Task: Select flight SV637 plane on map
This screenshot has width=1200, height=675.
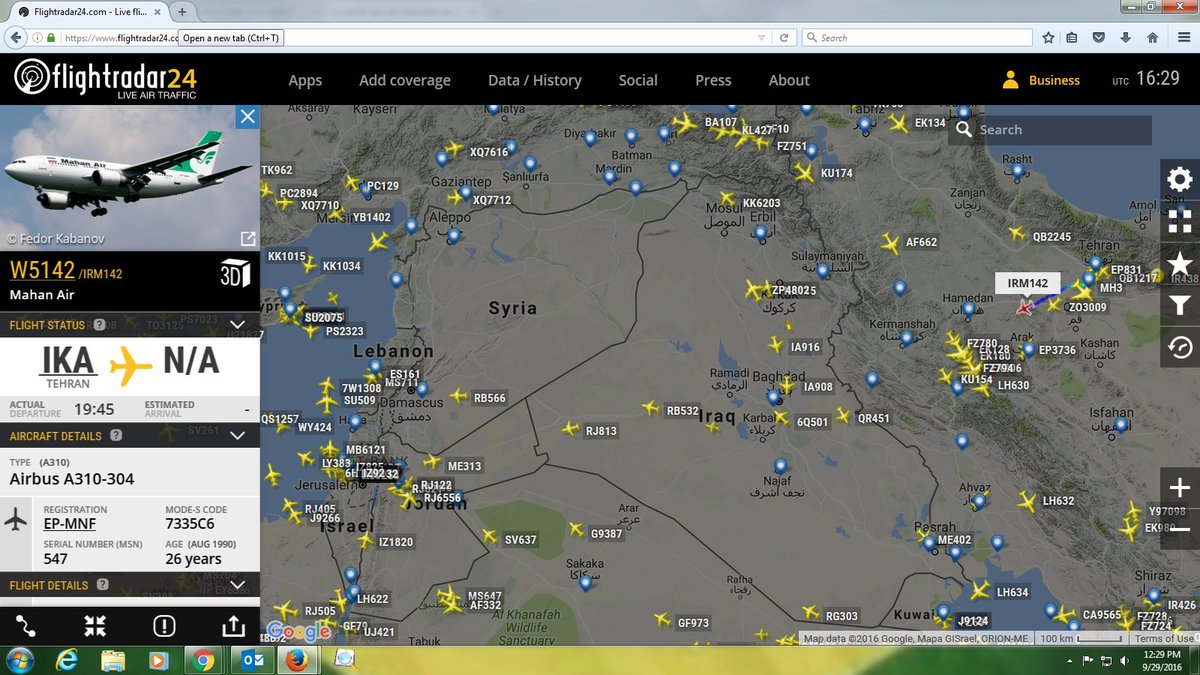Action: [489, 536]
